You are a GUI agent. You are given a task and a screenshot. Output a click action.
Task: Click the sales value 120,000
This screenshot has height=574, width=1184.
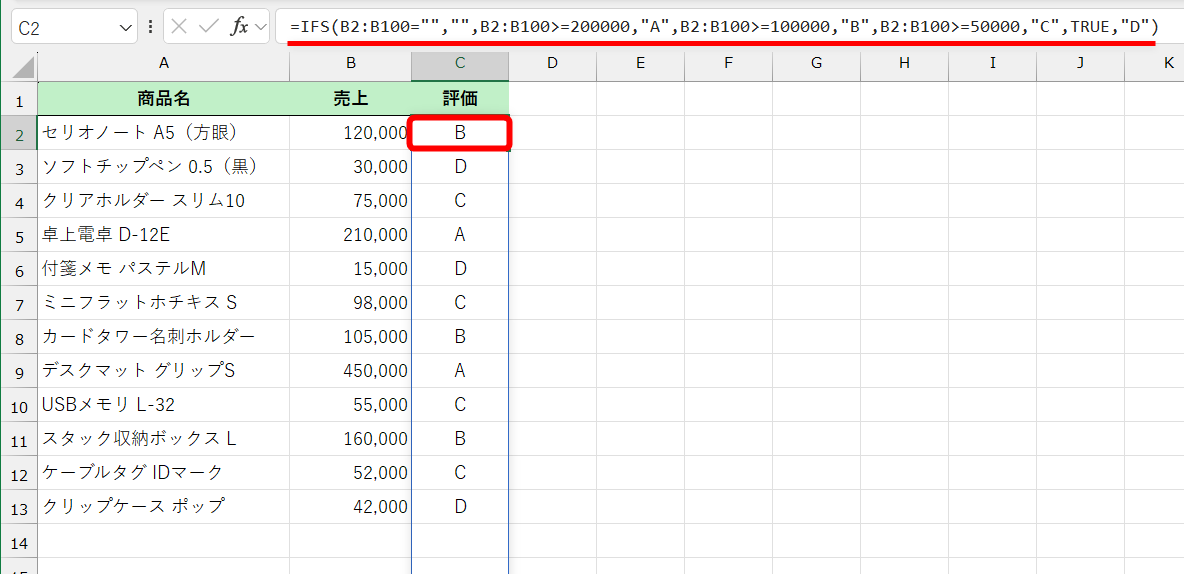click(x=350, y=133)
